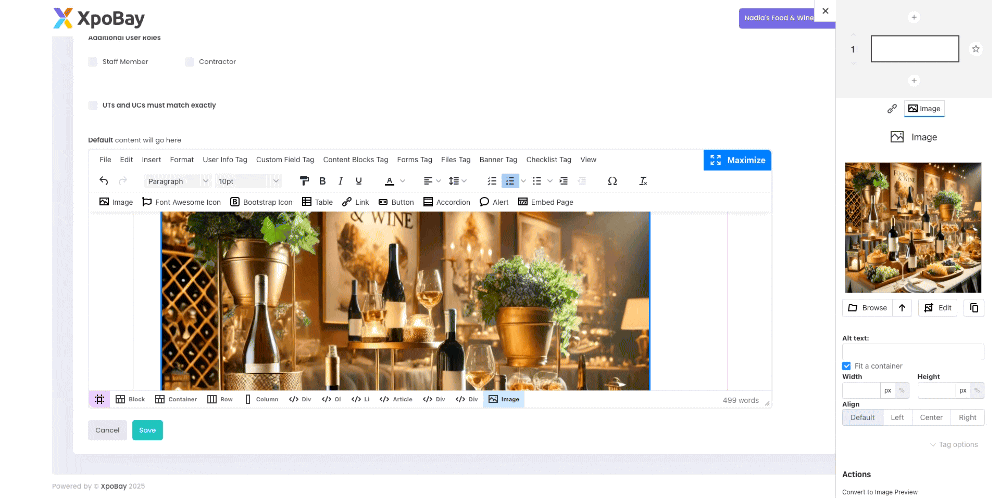Uncheck the Fit a container checkbox
The width and height of the screenshot is (1000, 498).
(x=847, y=366)
